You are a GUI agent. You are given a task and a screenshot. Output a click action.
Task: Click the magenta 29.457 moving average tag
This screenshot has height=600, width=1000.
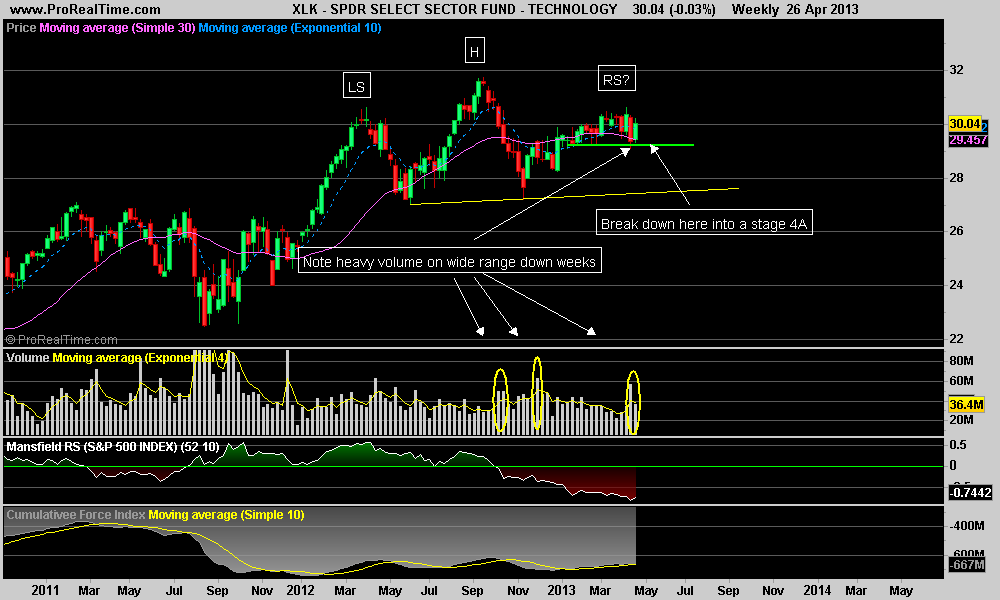click(x=967, y=140)
